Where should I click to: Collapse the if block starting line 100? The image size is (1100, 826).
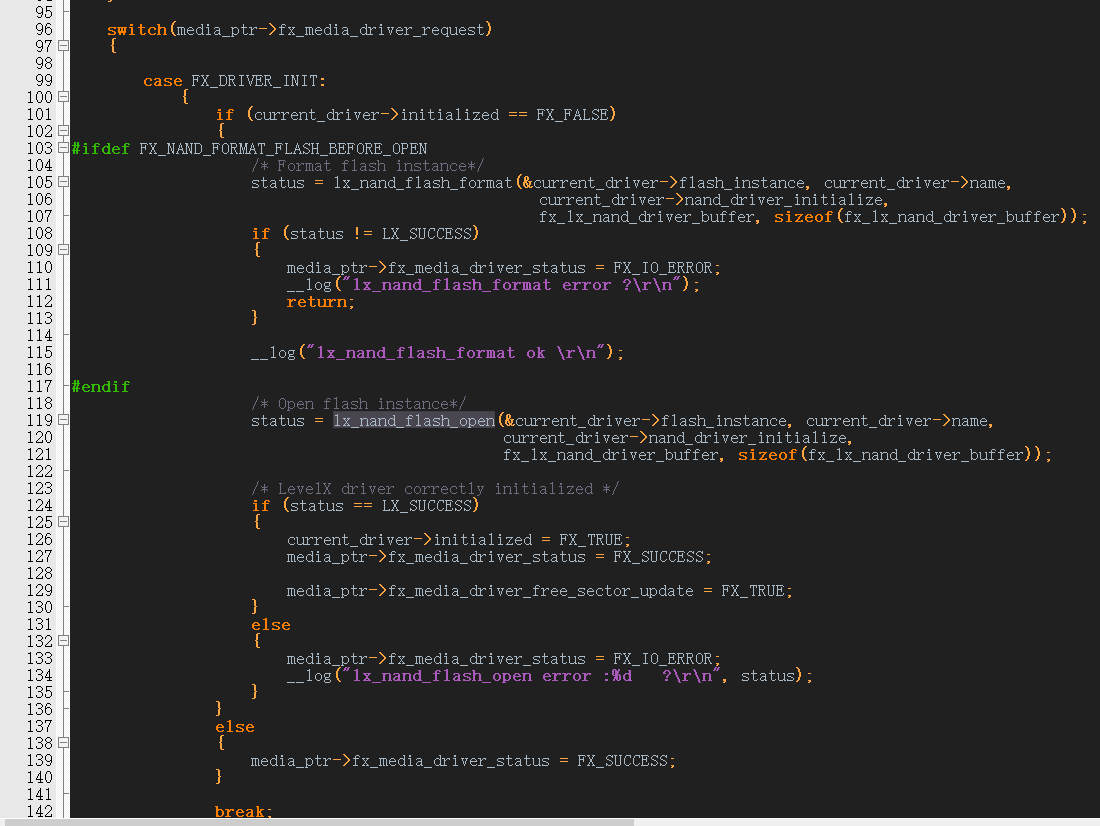pos(62,97)
